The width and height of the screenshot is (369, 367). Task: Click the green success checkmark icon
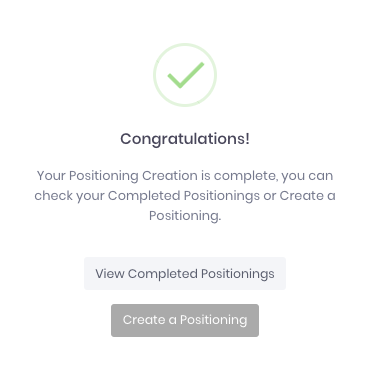pos(186,75)
